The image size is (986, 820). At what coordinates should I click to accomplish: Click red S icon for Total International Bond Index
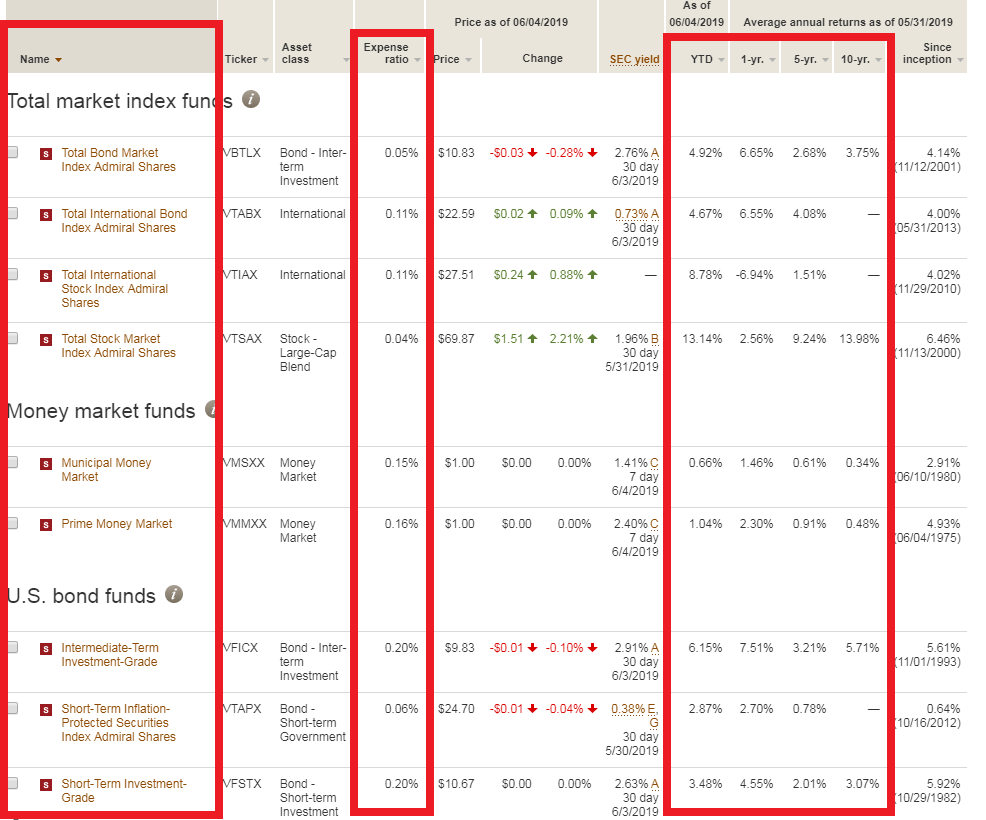click(x=46, y=215)
